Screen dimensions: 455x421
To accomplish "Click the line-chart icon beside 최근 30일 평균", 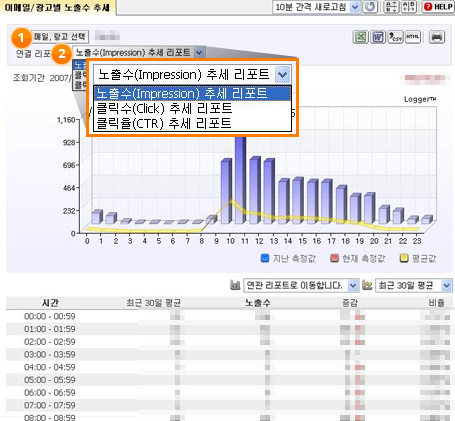I will [367, 285].
